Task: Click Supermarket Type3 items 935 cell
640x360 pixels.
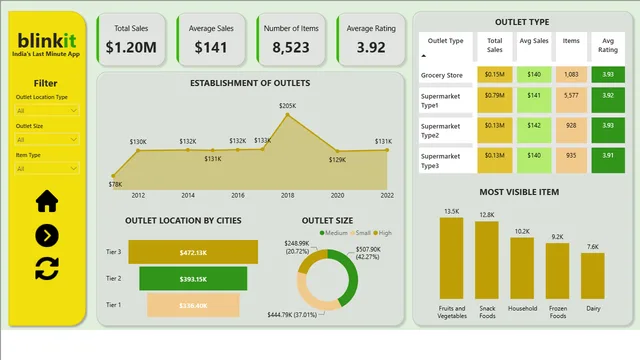Action: pos(571,160)
